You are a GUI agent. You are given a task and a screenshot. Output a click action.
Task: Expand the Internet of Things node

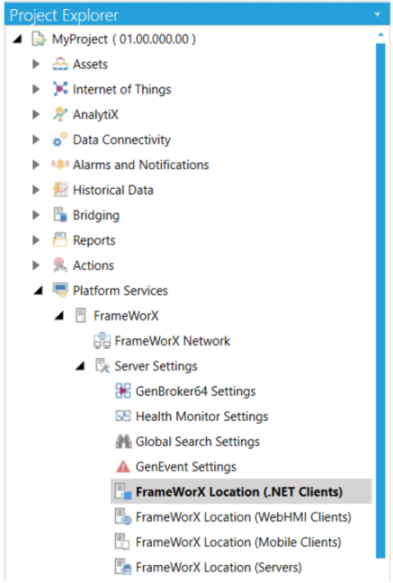point(36,89)
